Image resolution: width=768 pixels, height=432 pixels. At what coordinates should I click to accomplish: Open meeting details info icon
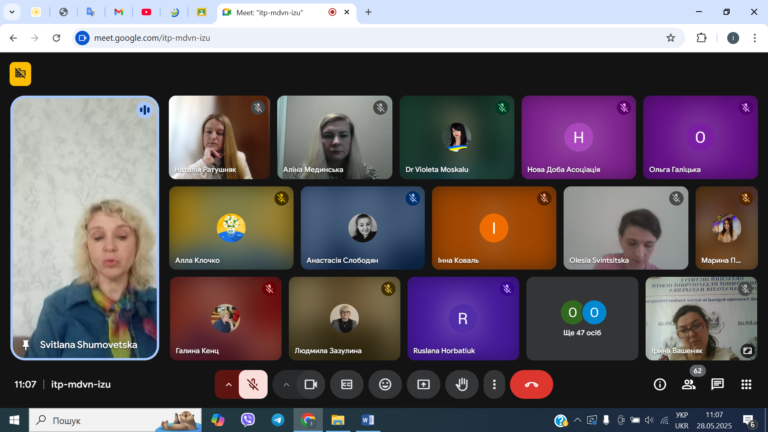(660, 384)
